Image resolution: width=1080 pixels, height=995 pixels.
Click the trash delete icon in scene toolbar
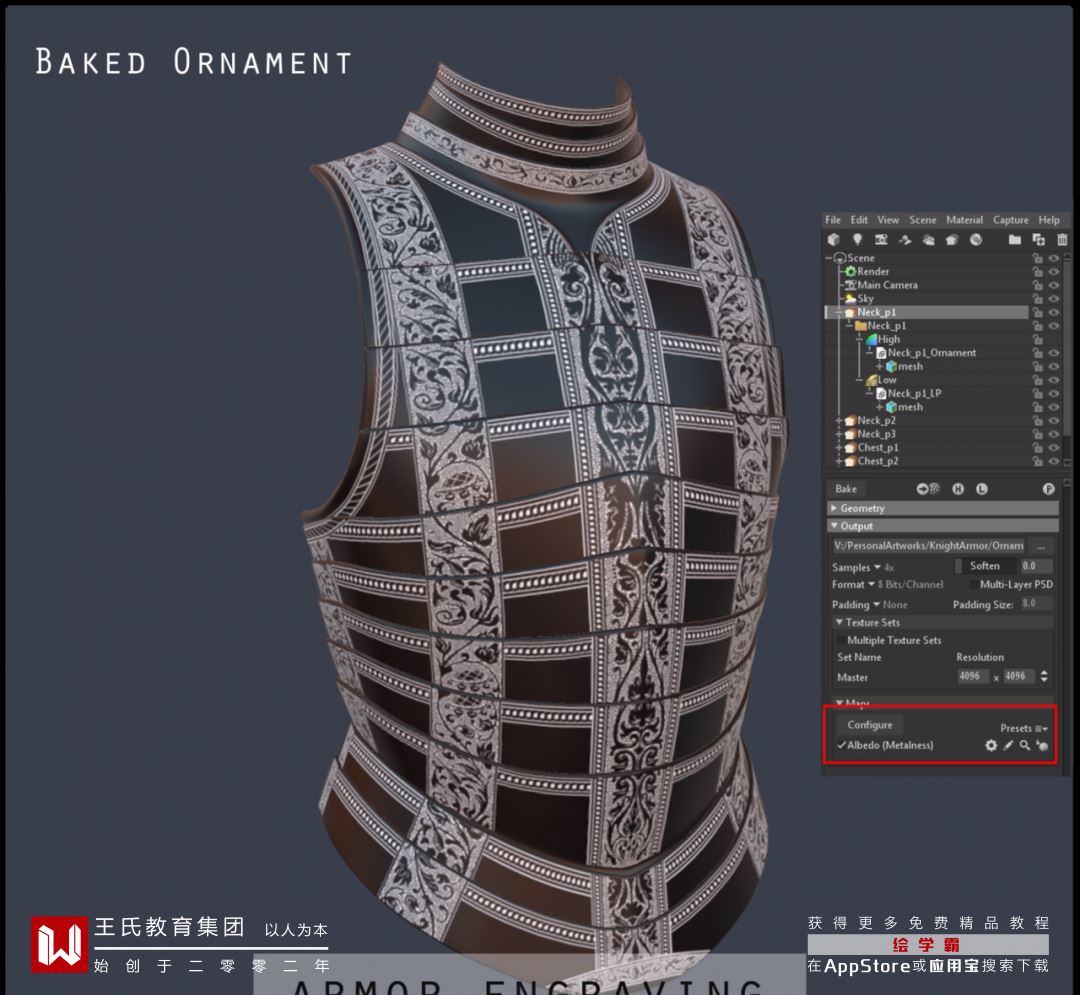[1062, 240]
